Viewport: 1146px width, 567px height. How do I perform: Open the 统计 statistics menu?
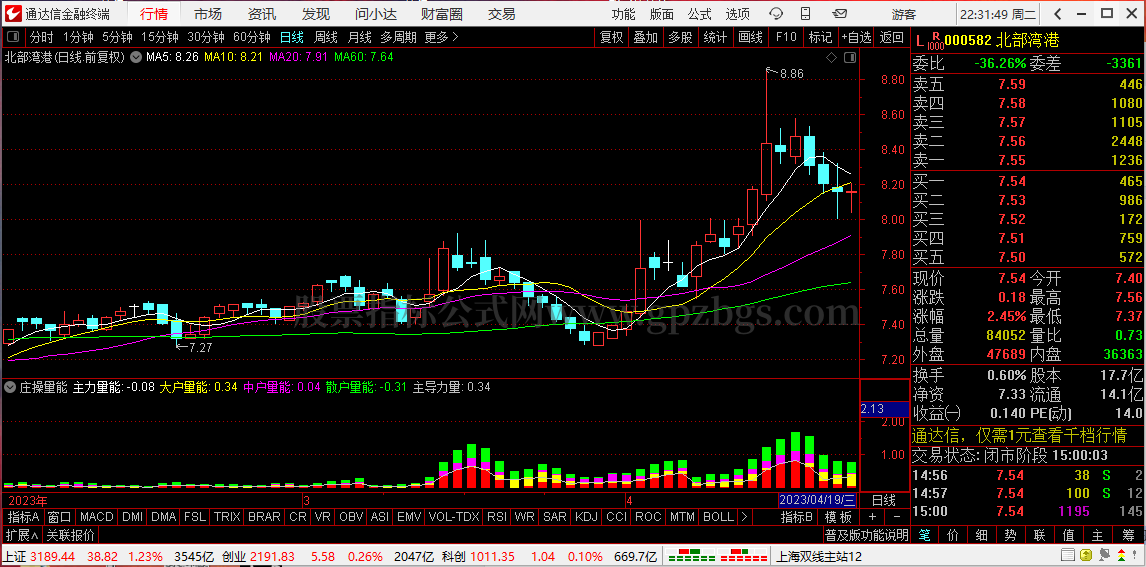pyautogui.click(x=715, y=37)
